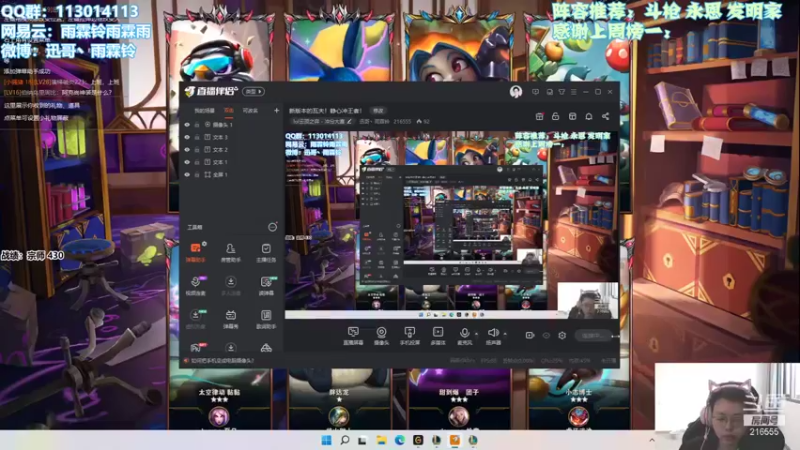Open the lyrics assistant tool in the toolbox
This screenshot has height=450, width=800.
click(266, 318)
